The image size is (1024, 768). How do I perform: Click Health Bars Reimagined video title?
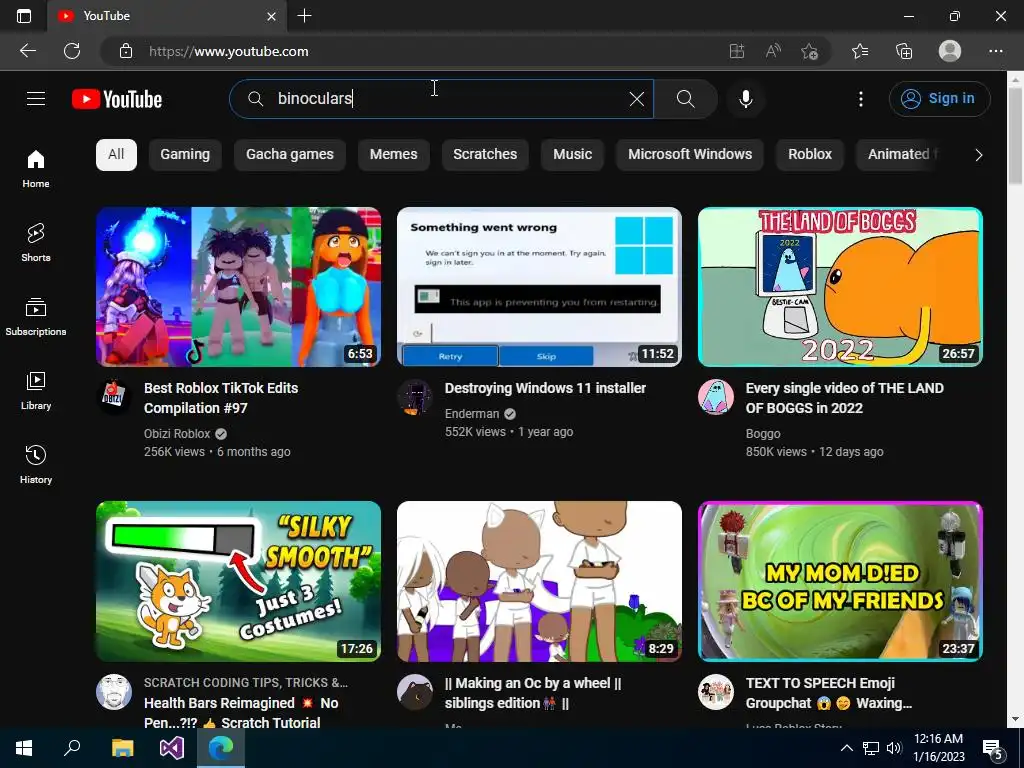[x=241, y=712]
